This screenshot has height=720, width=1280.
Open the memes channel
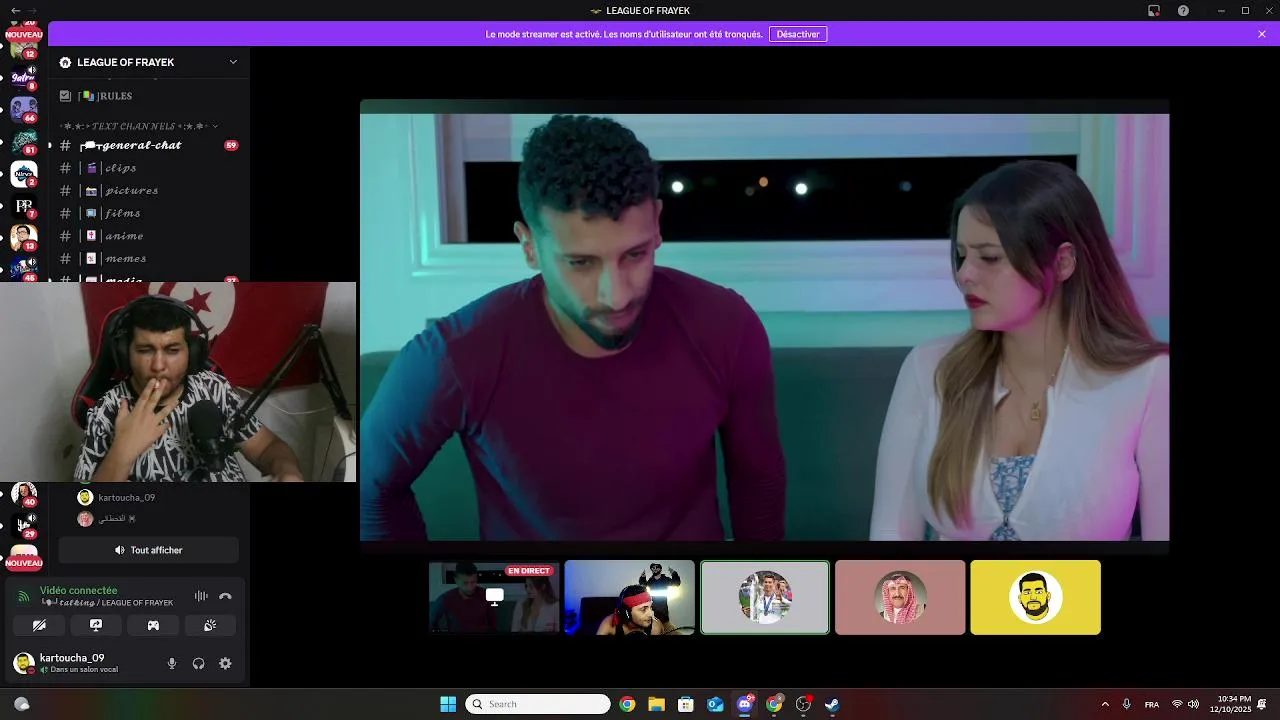148,258
